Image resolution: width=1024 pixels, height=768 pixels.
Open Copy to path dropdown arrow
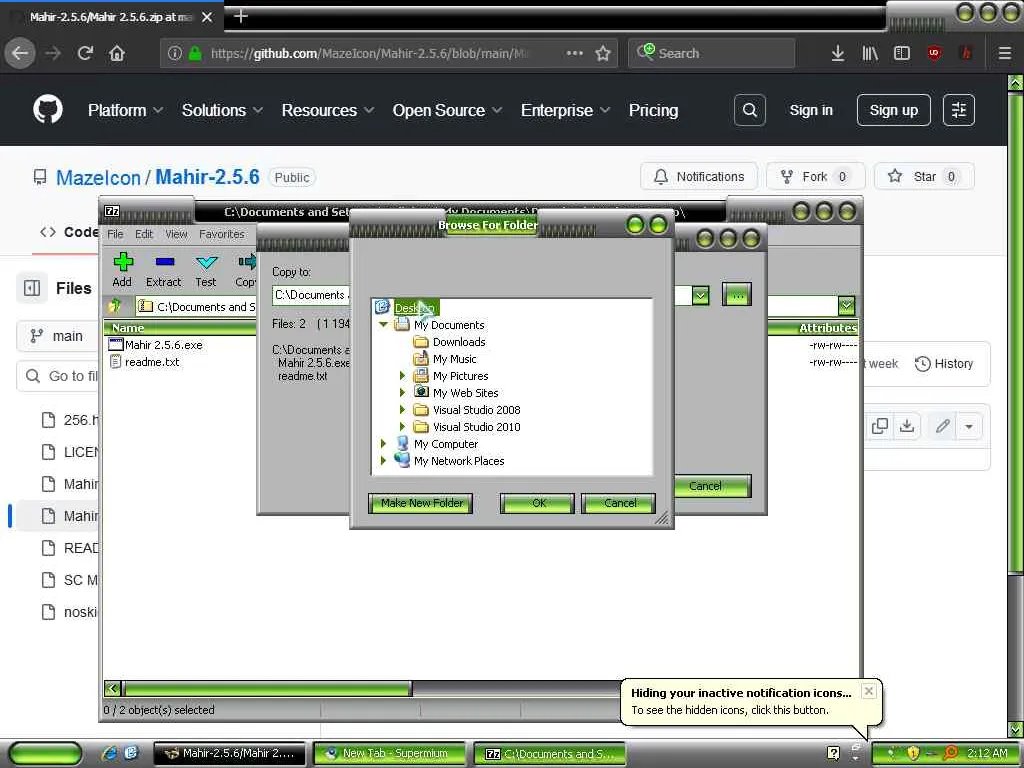(x=701, y=295)
